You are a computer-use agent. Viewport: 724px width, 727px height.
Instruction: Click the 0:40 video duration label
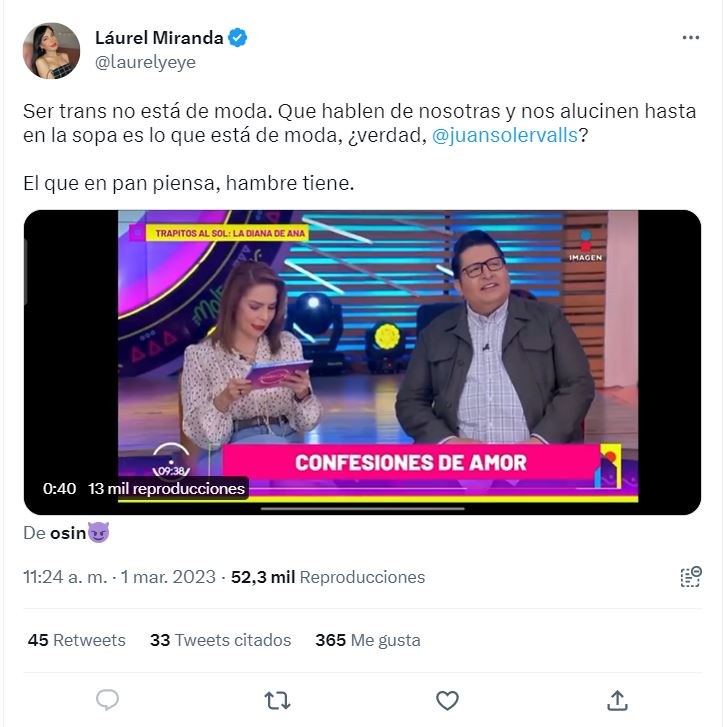click(59, 489)
